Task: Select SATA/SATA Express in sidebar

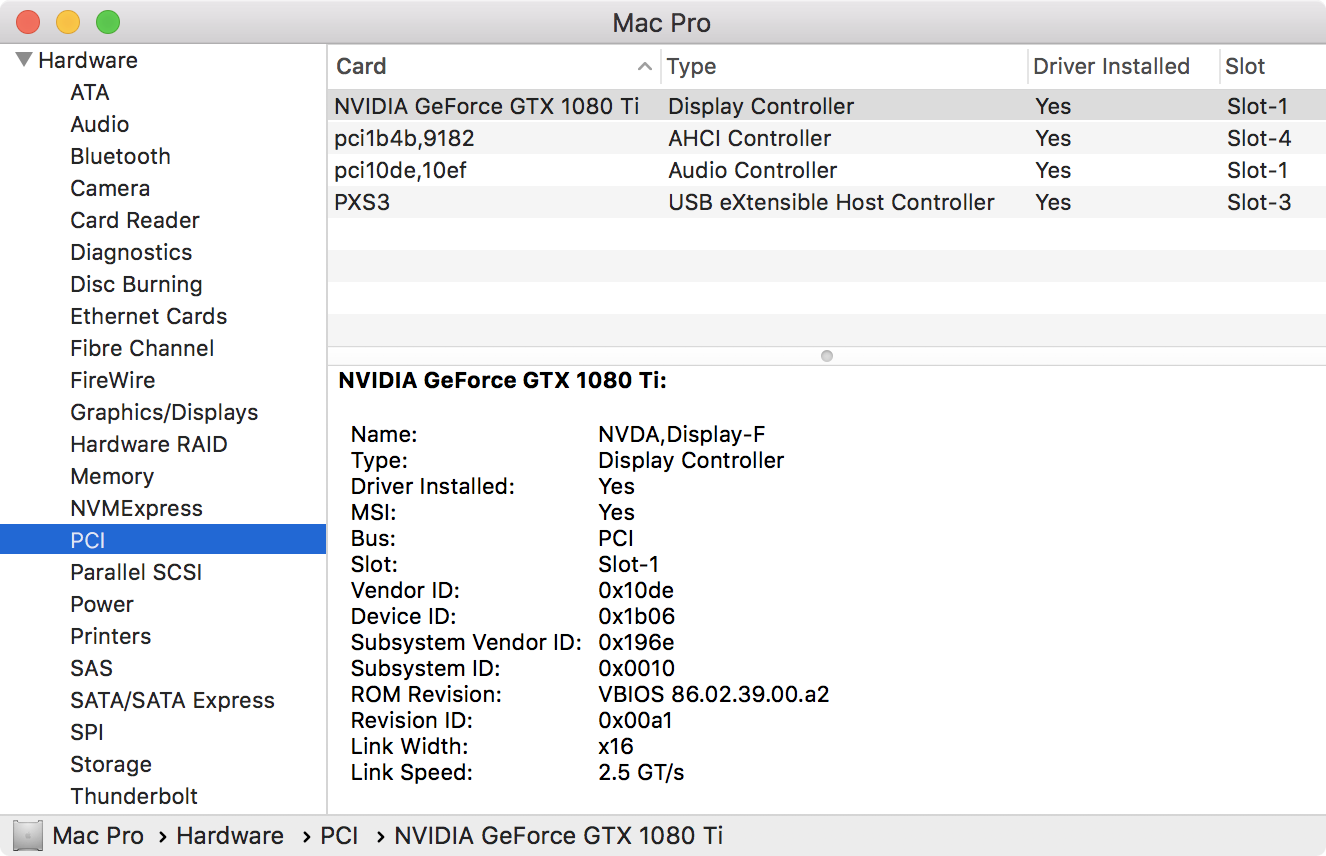Action: (172, 700)
